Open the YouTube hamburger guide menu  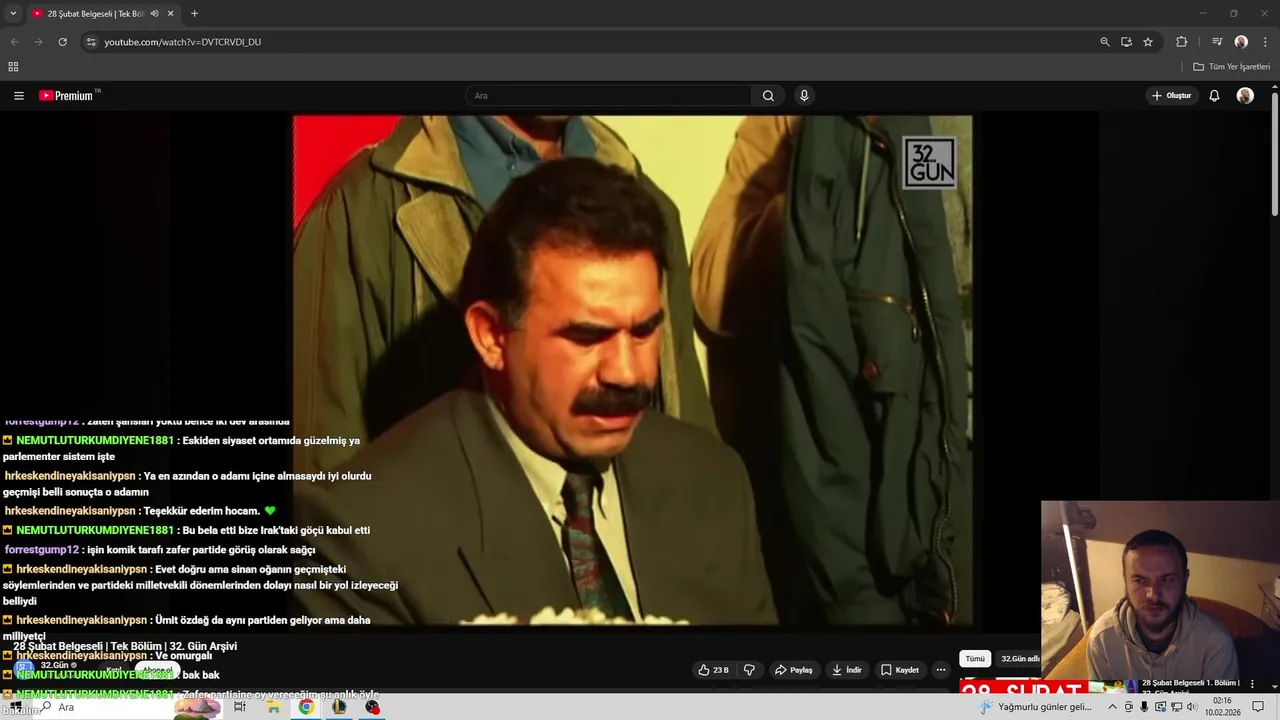coord(18,96)
